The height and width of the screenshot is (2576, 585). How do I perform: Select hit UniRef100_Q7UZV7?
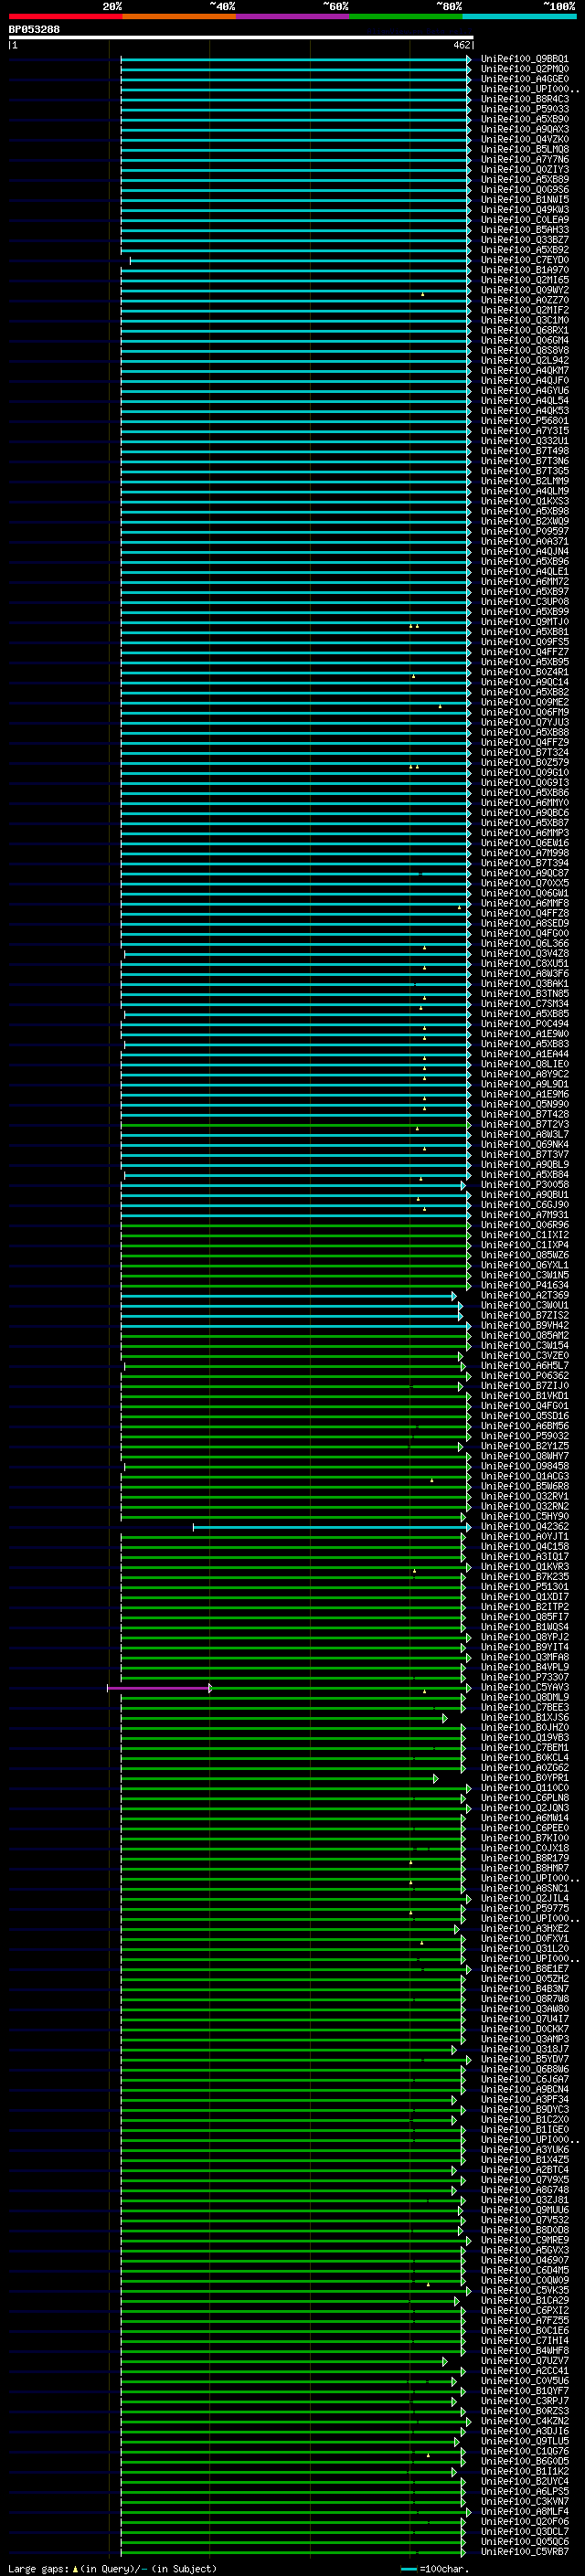tap(524, 2361)
